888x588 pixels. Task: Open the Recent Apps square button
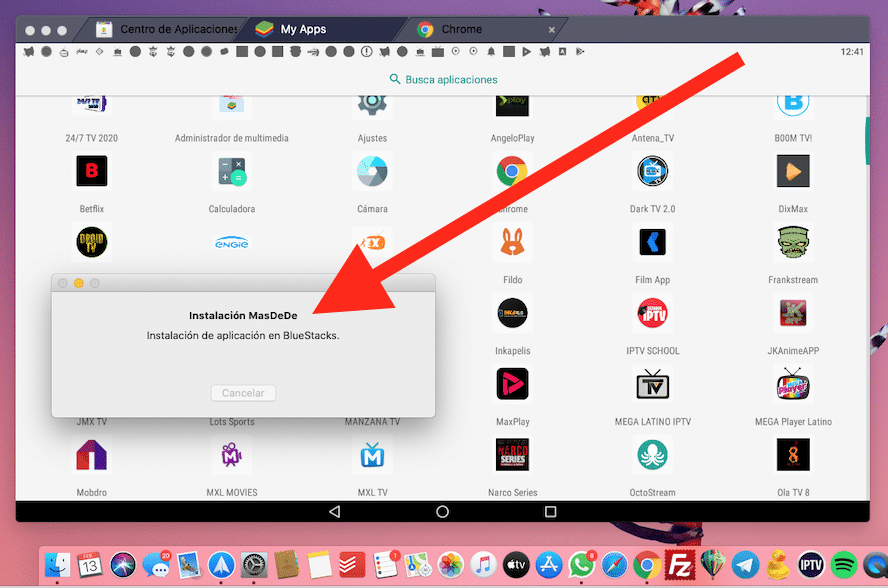(551, 511)
